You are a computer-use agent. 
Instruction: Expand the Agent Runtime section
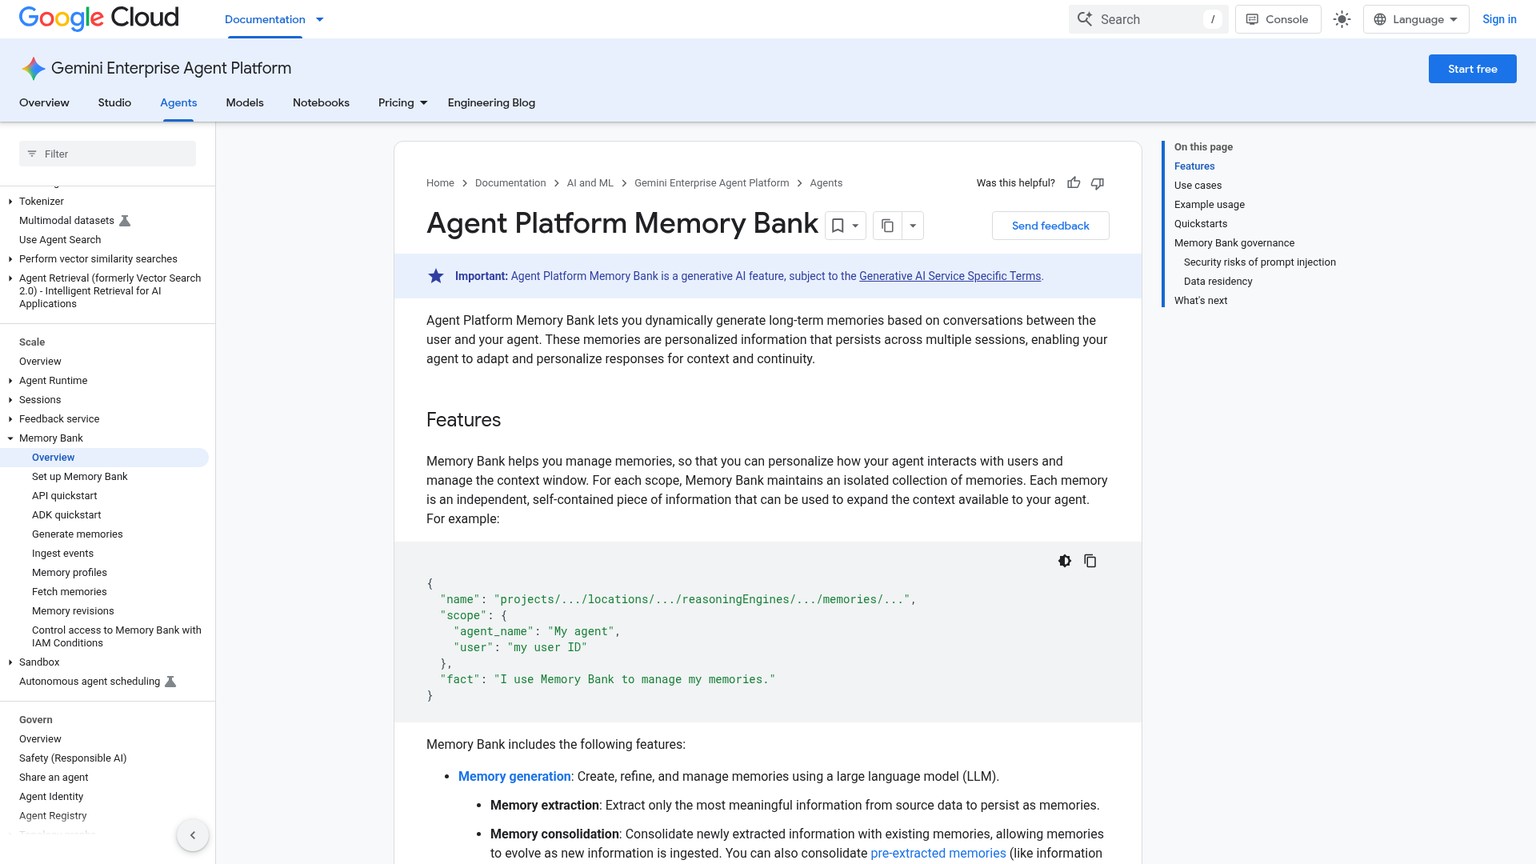tap(10, 381)
